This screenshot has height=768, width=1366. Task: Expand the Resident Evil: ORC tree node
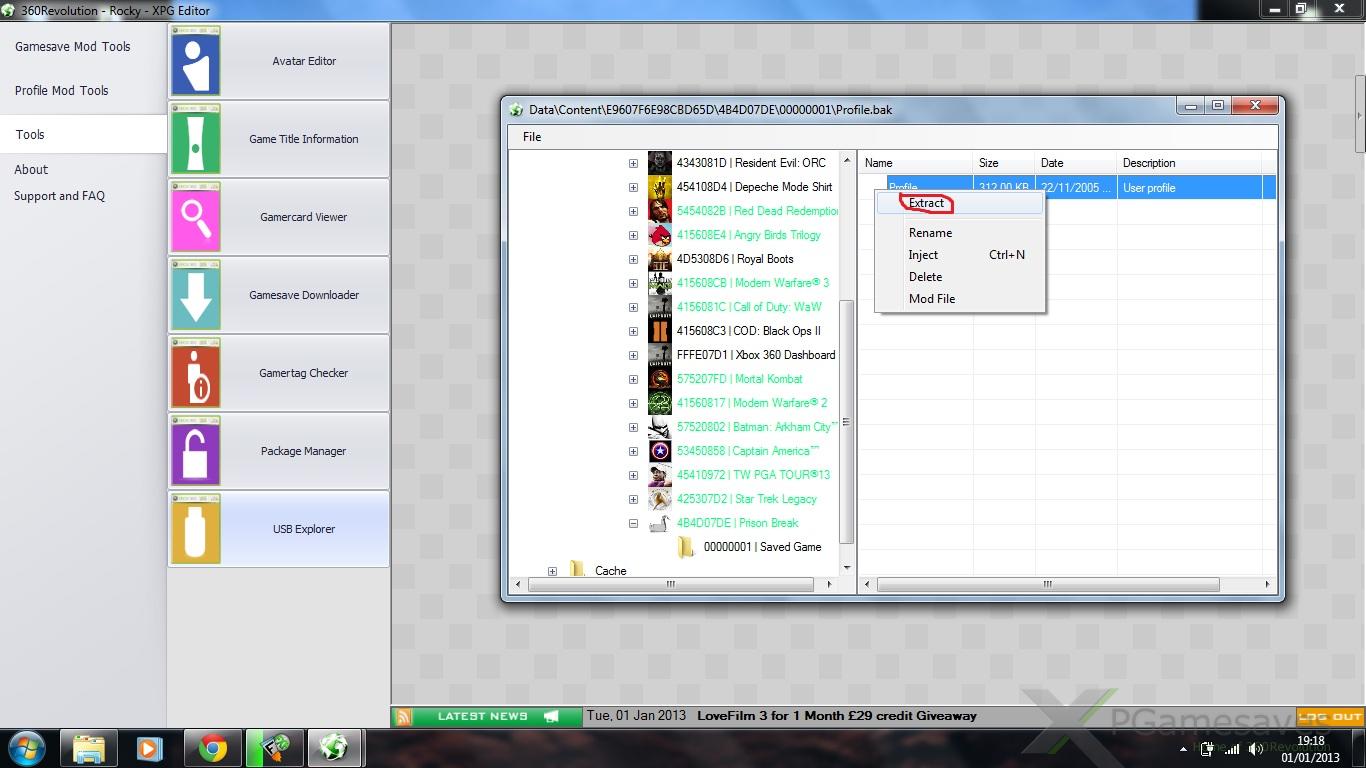coord(633,163)
